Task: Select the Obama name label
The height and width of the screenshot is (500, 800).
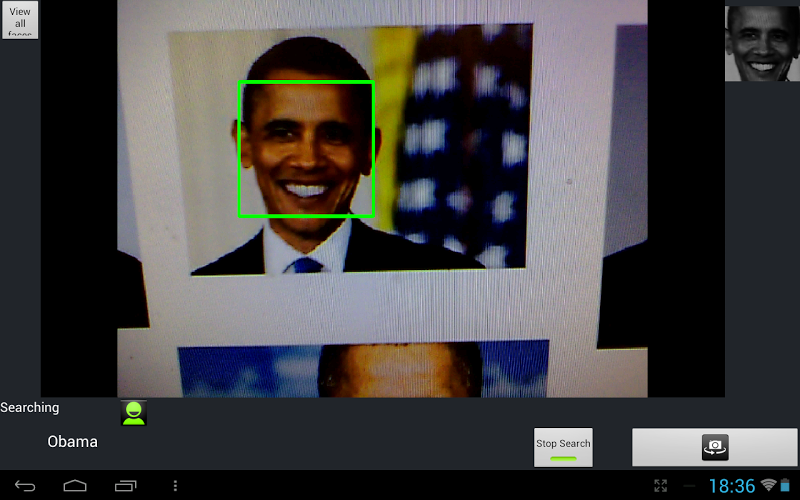Action: [72, 442]
